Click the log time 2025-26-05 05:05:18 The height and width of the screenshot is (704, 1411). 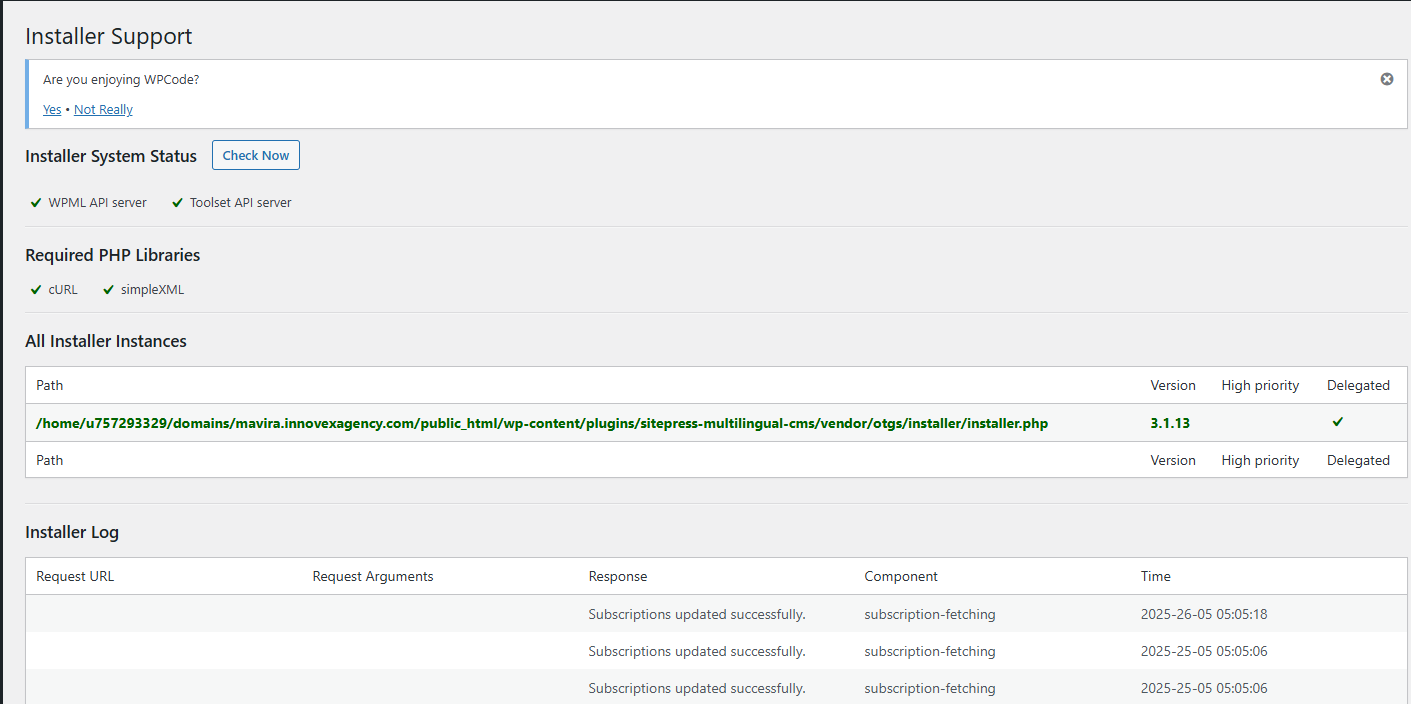[1204, 614]
